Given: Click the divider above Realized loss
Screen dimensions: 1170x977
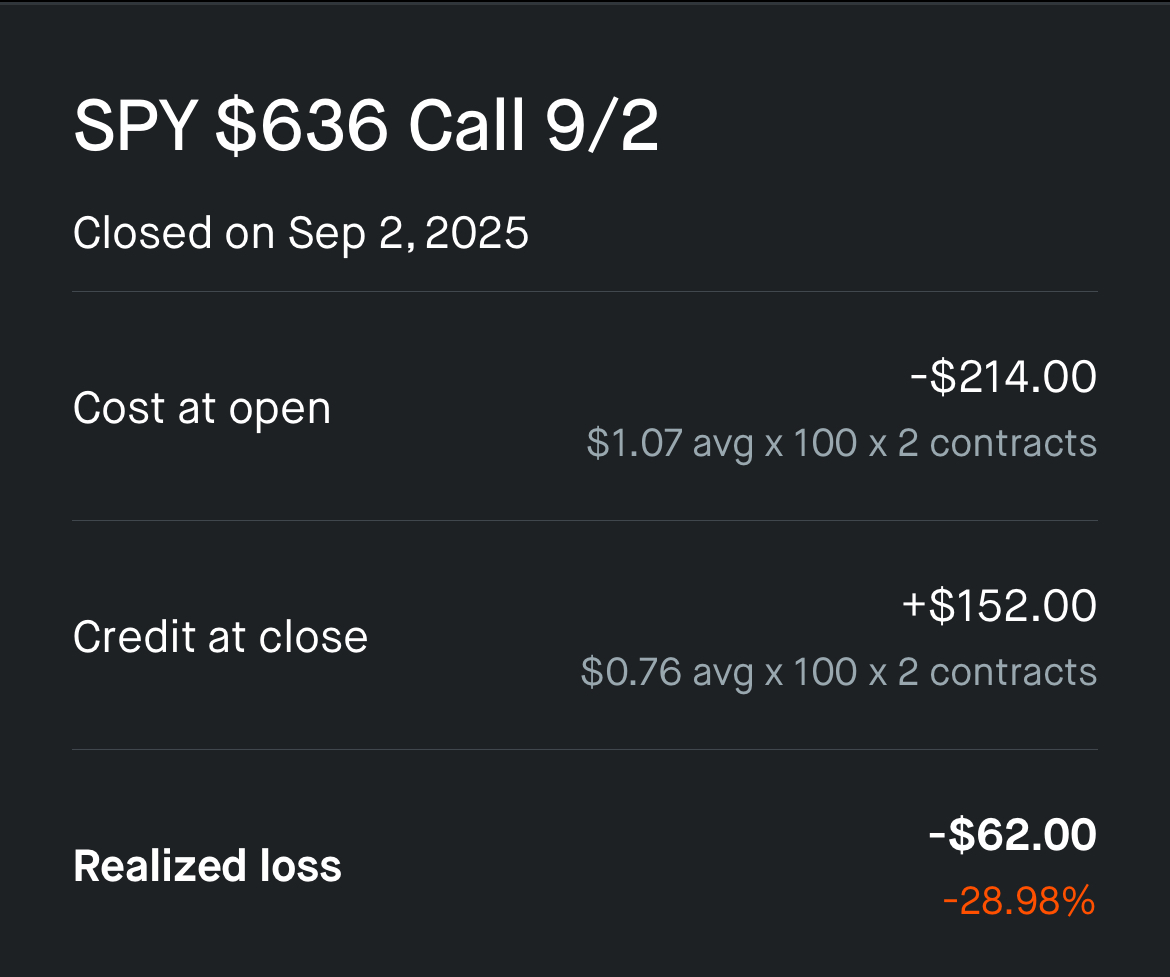Looking at the screenshot, I should tap(585, 749).
